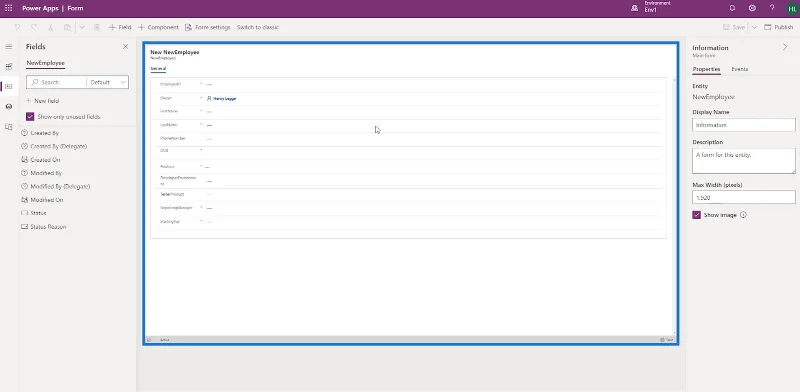Select the PhoneNumber field on the form
Viewport: 800px width, 392px height.
pos(408,138)
